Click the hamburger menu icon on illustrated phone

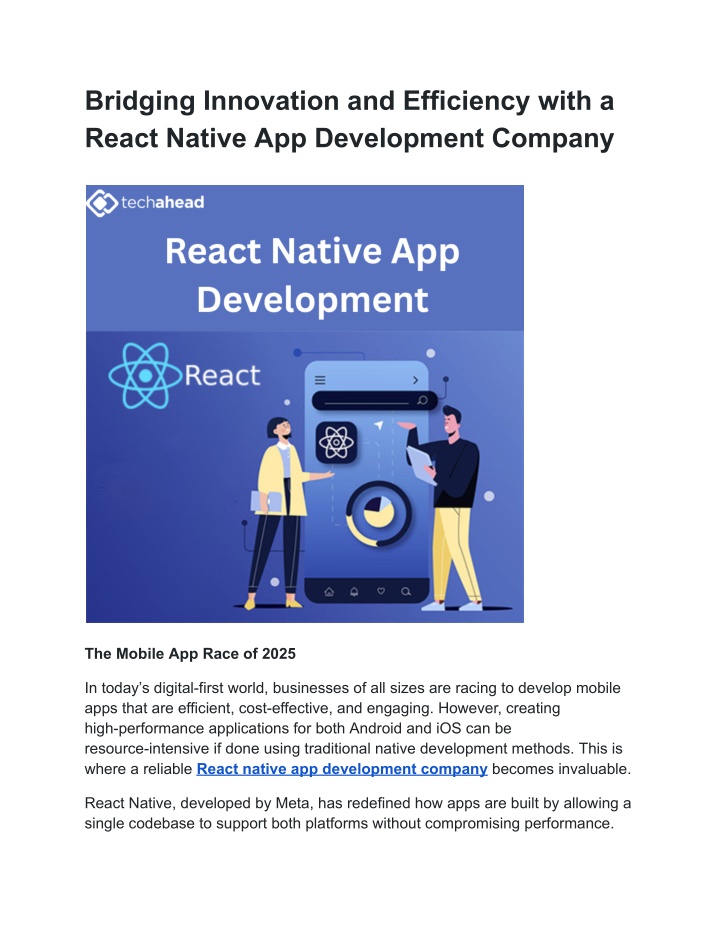[x=320, y=380]
